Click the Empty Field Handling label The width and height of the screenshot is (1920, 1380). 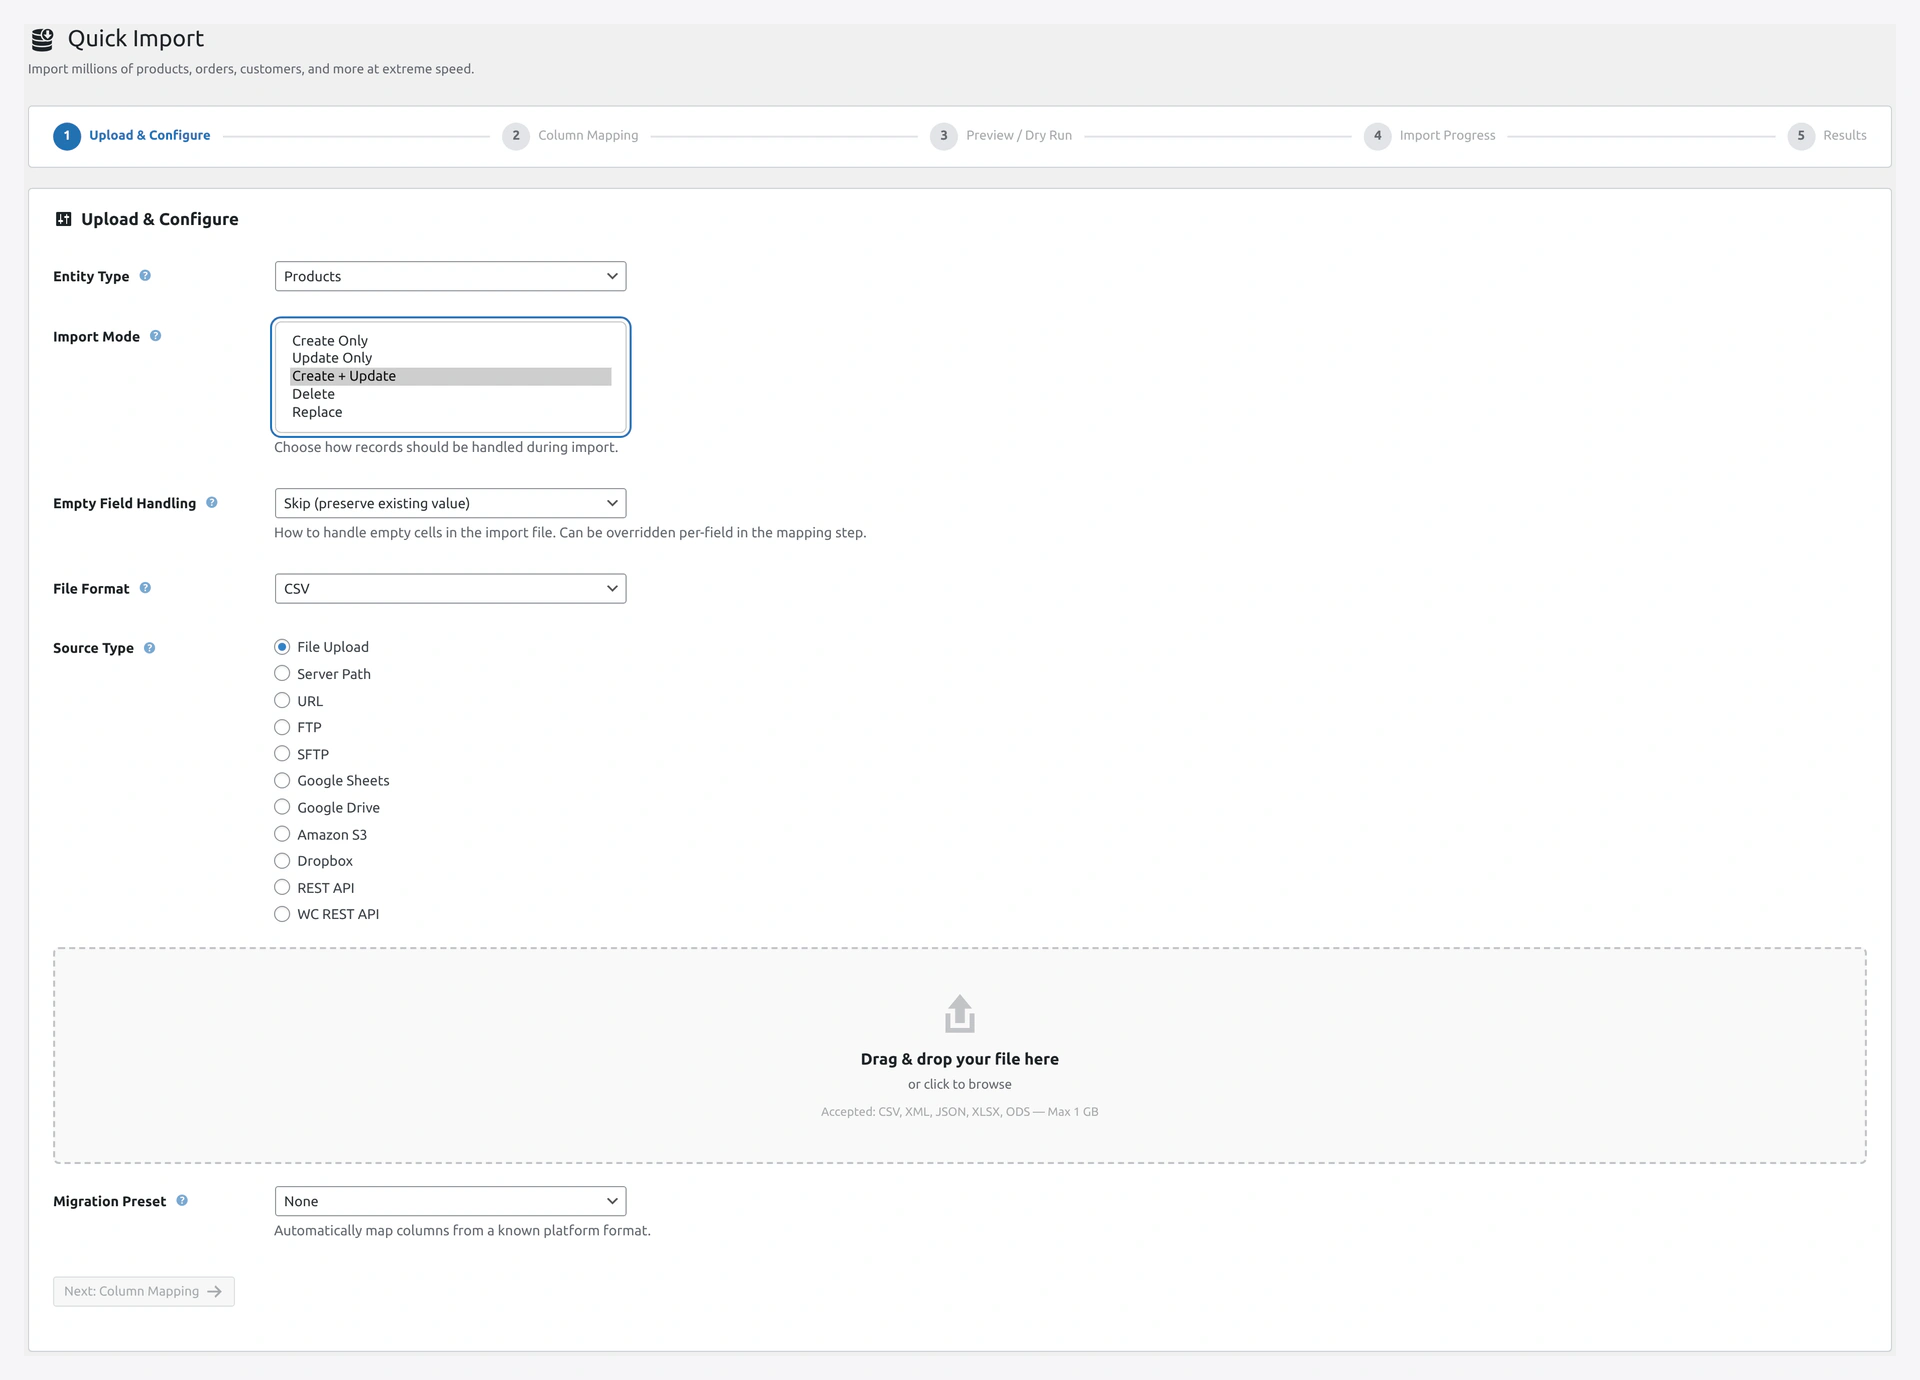124,503
